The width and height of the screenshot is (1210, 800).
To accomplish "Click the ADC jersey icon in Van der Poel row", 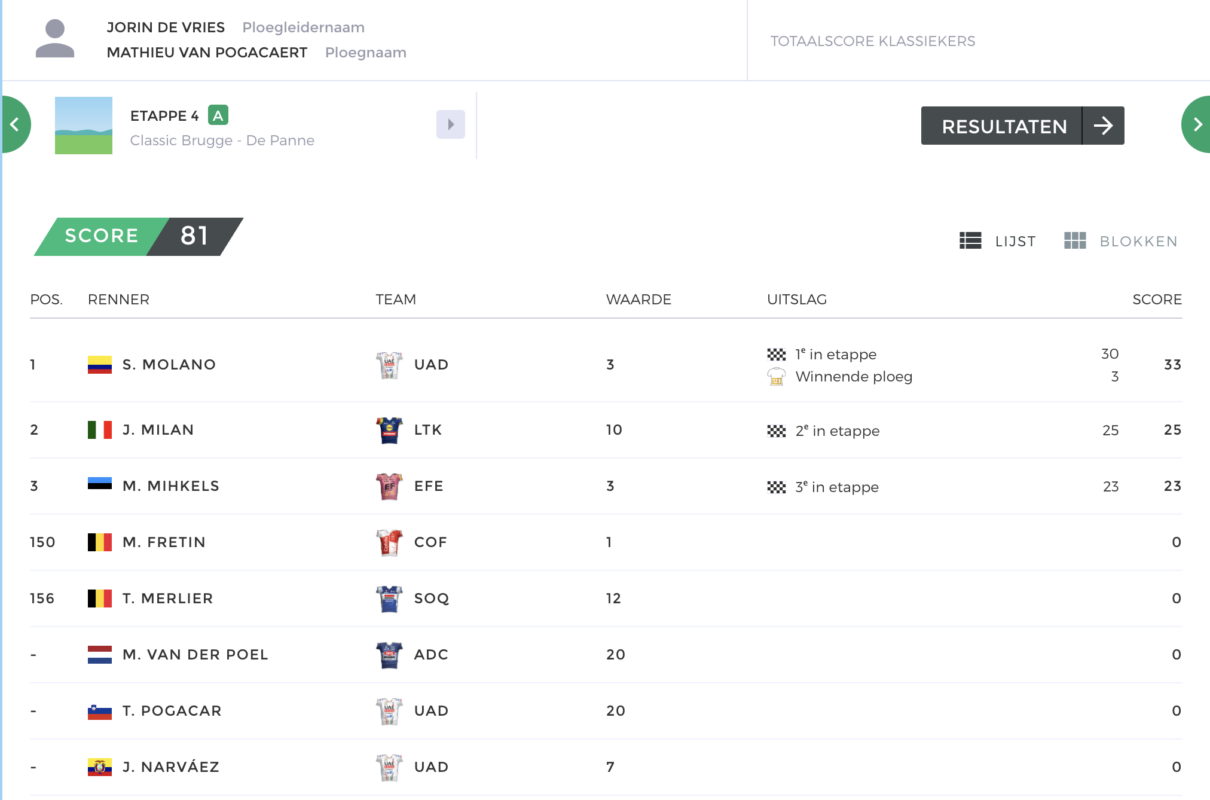I will coord(389,655).
